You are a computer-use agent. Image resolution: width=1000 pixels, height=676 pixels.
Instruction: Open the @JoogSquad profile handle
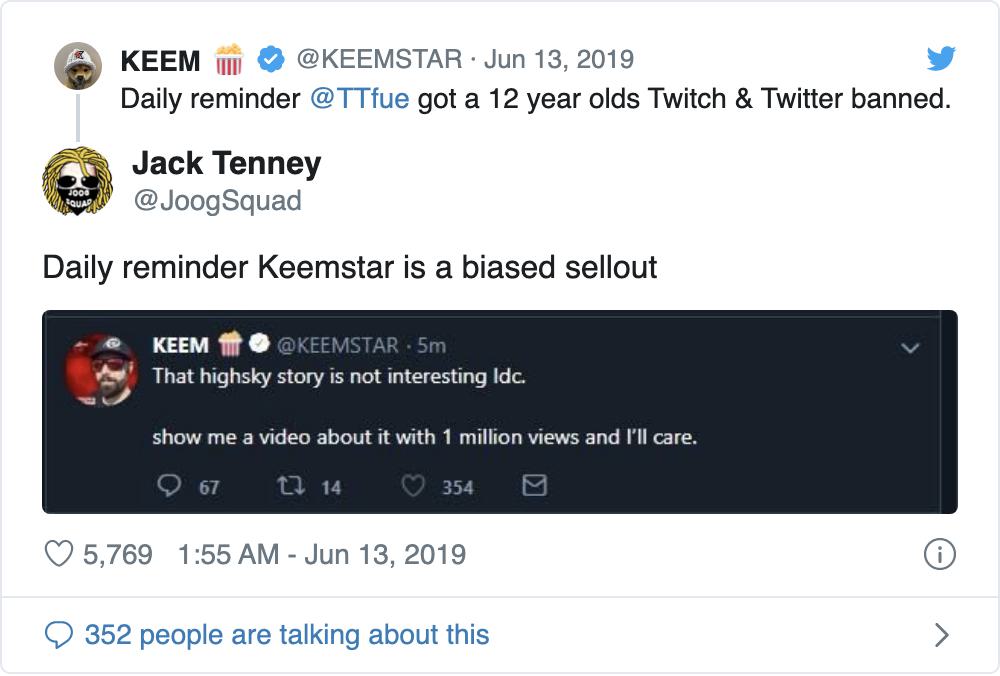216,201
